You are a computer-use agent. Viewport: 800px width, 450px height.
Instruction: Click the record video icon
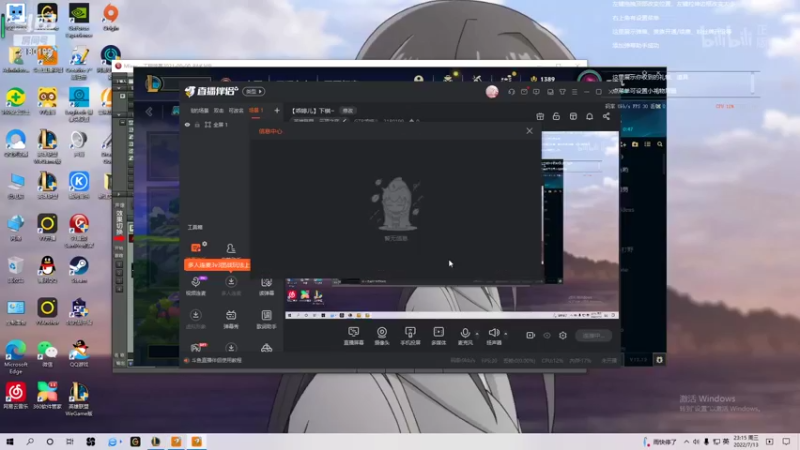pyautogui.click(x=531, y=335)
